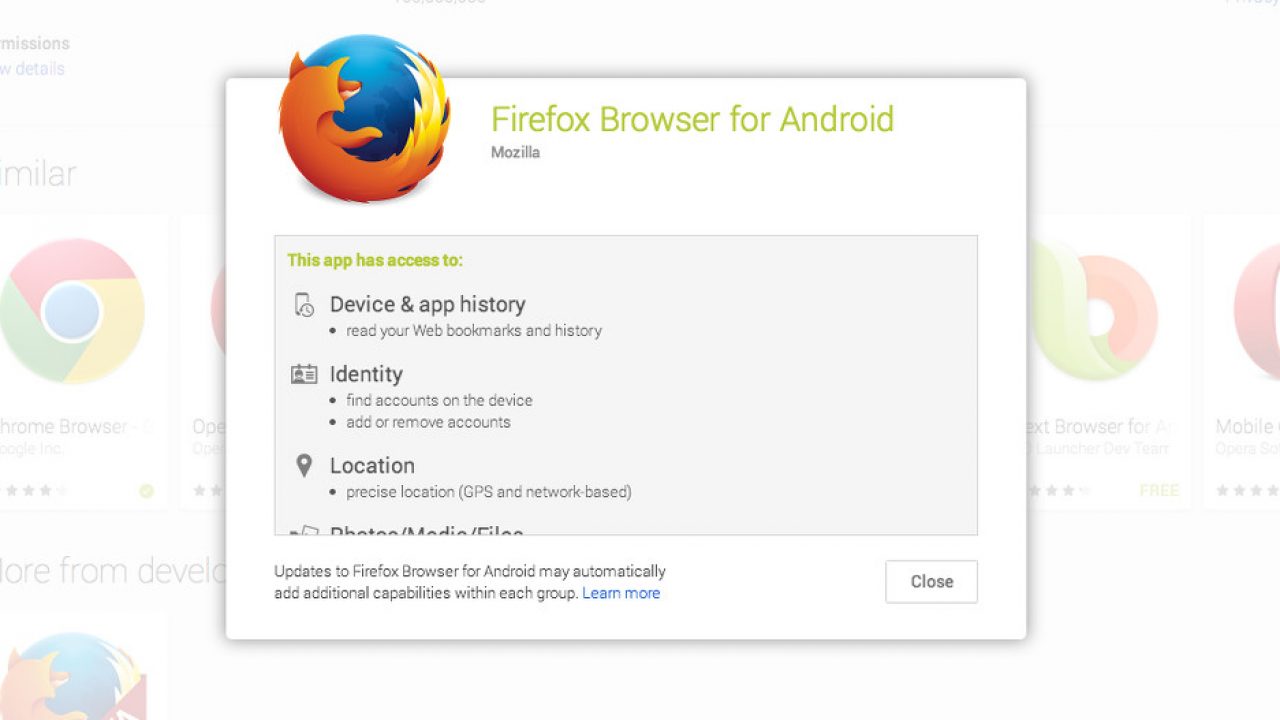The height and width of the screenshot is (720, 1280).
Task: Click the Device & app history icon
Action: [x=304, y=305]
